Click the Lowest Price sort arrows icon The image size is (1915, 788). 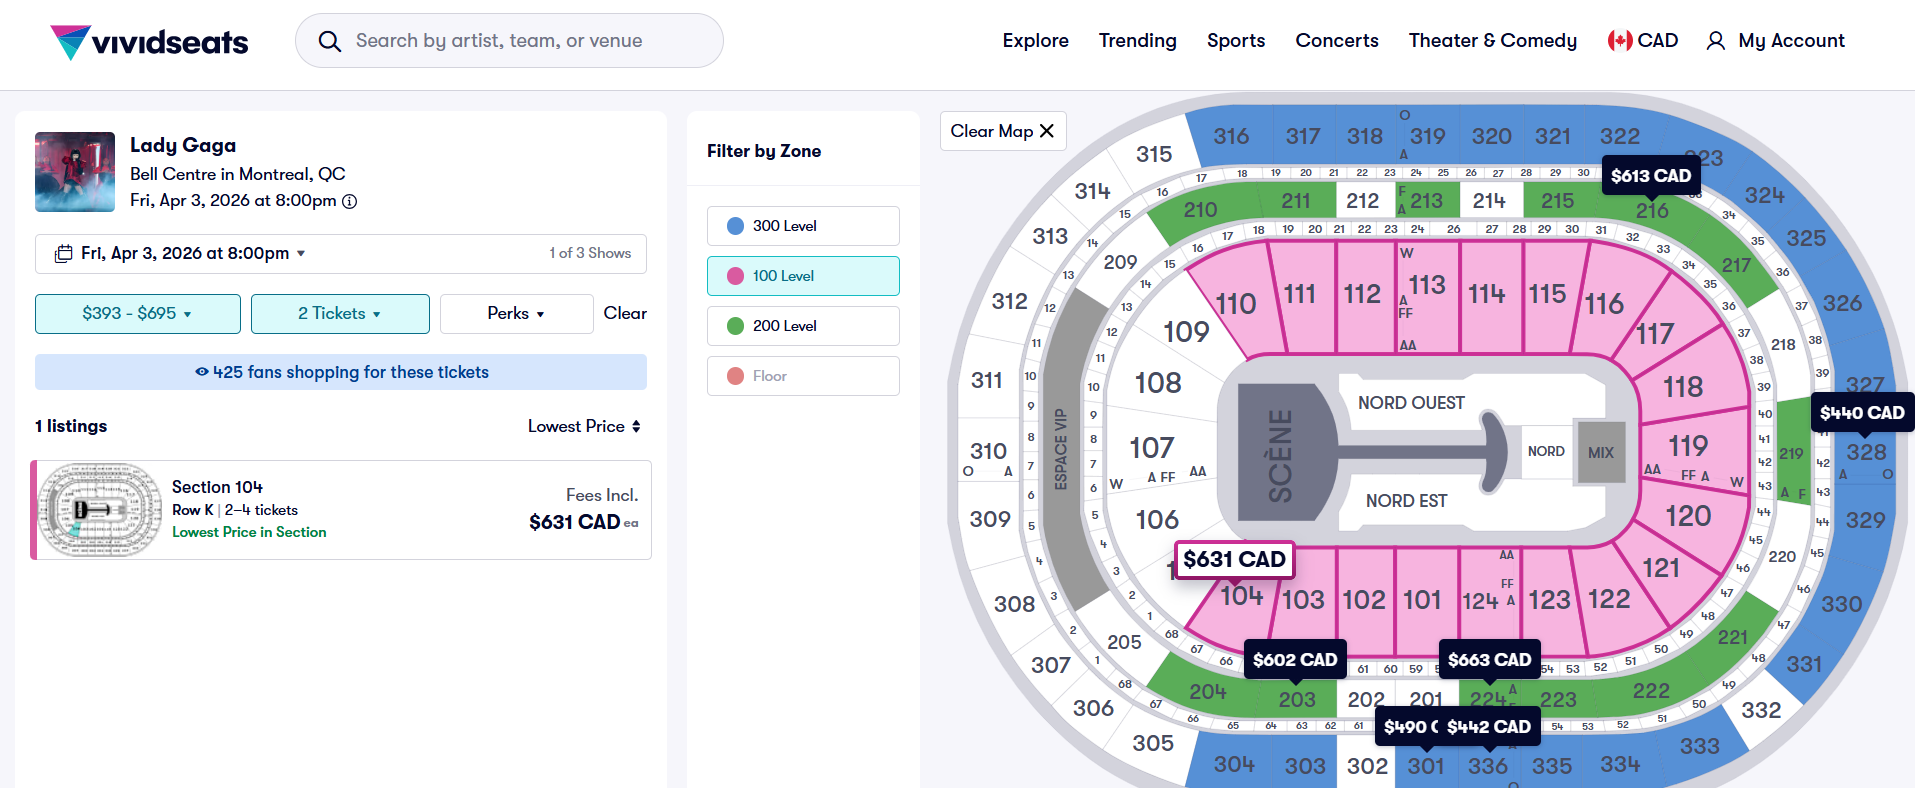[636, 426]
